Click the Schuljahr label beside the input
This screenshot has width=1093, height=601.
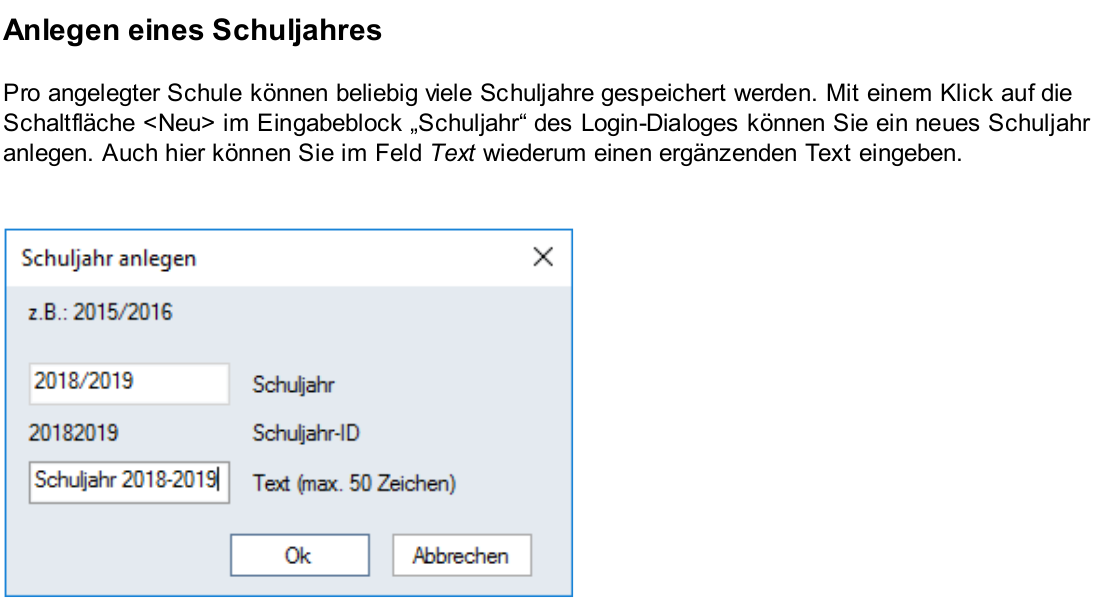pos(293,384)
